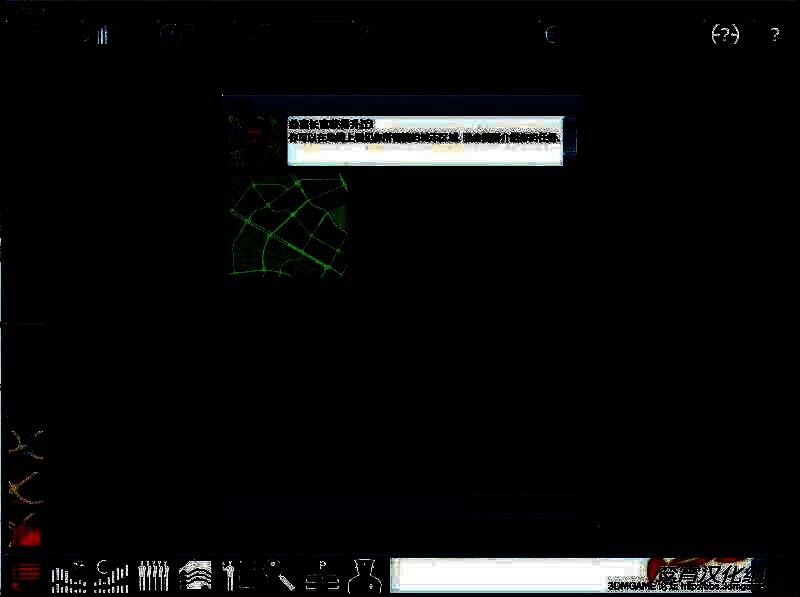800x597 pixels.
Task: Click the red list icon in bottom toolbar
Action: click(x=27, y=575)
